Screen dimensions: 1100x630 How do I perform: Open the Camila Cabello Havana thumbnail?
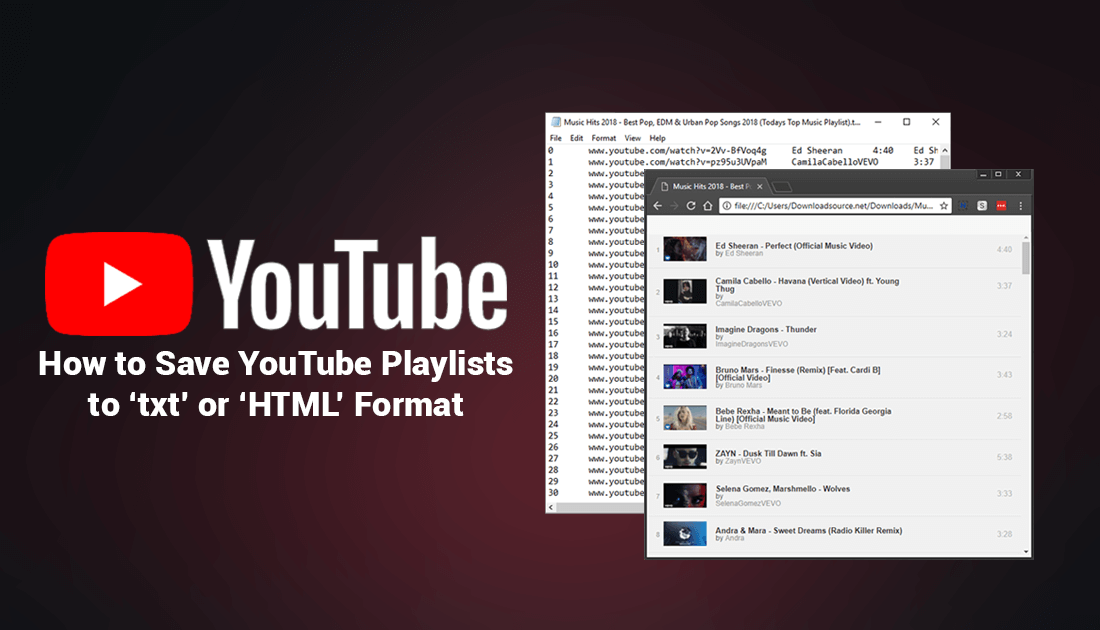click(685, 291)
